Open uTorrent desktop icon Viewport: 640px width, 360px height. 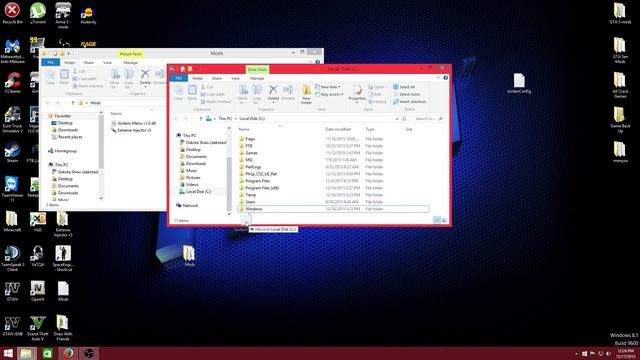point(38,13)
